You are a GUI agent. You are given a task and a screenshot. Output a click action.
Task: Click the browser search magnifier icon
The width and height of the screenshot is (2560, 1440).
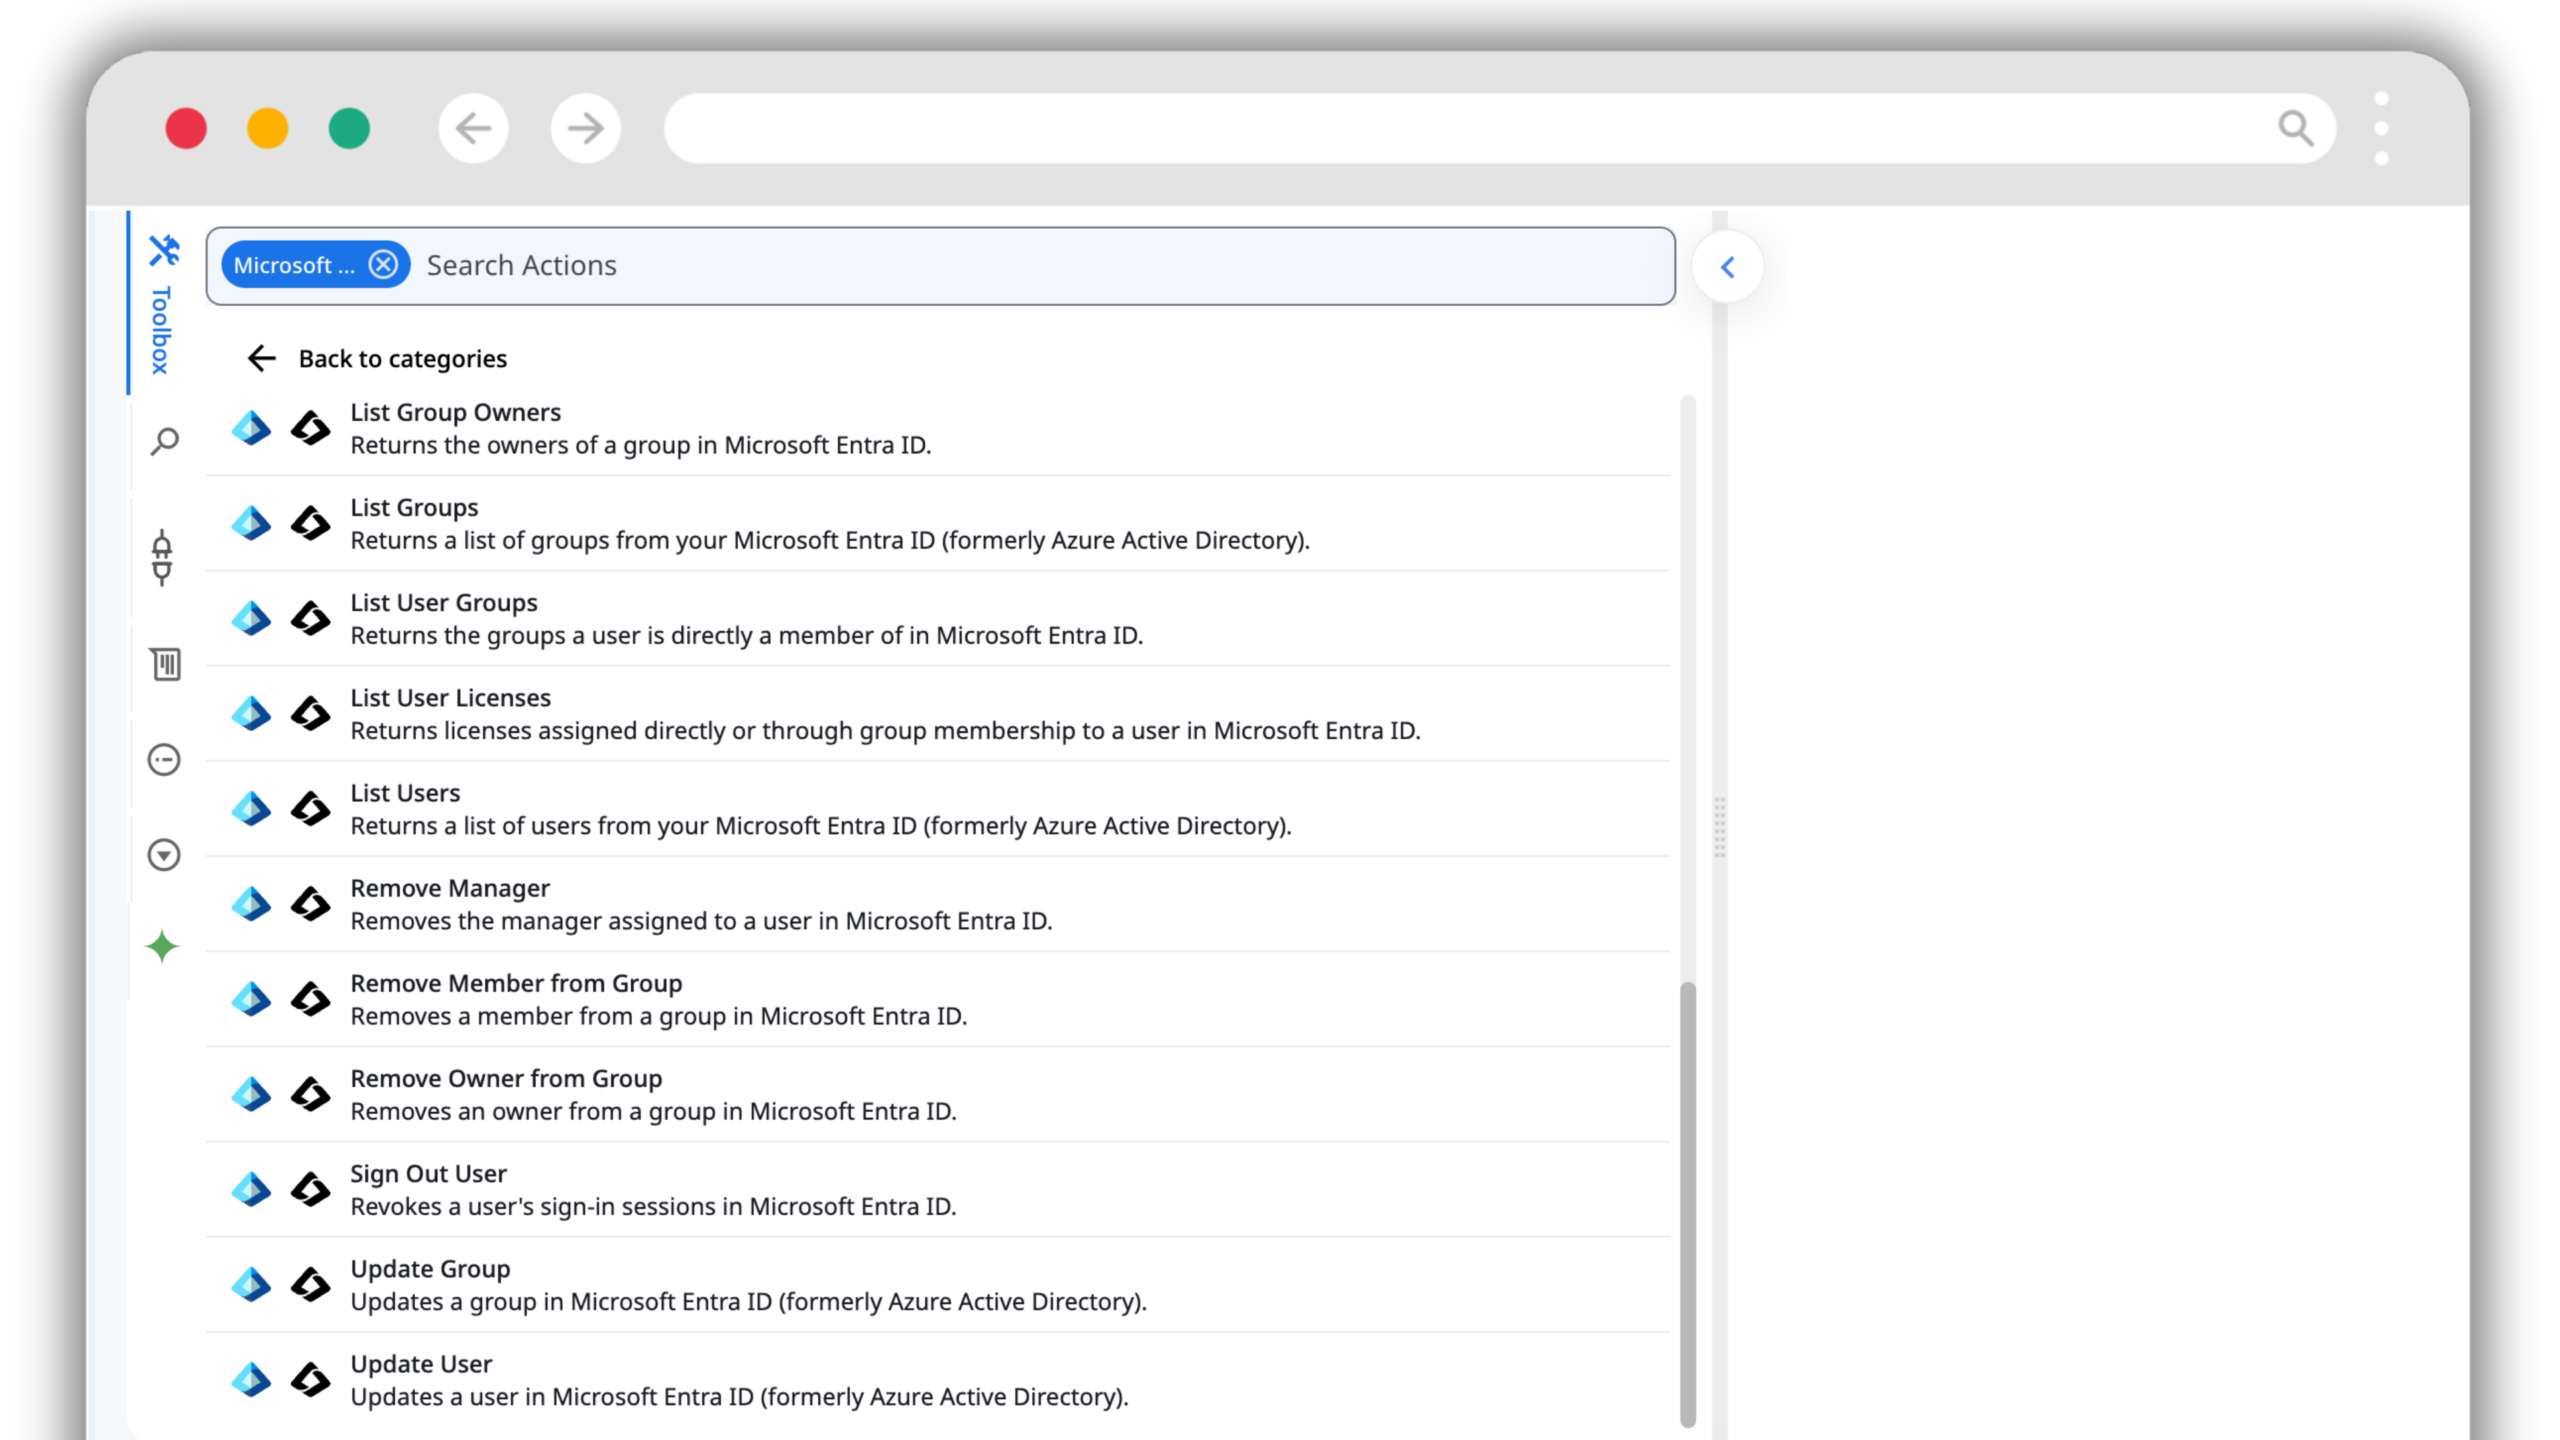coord(2295,128)
